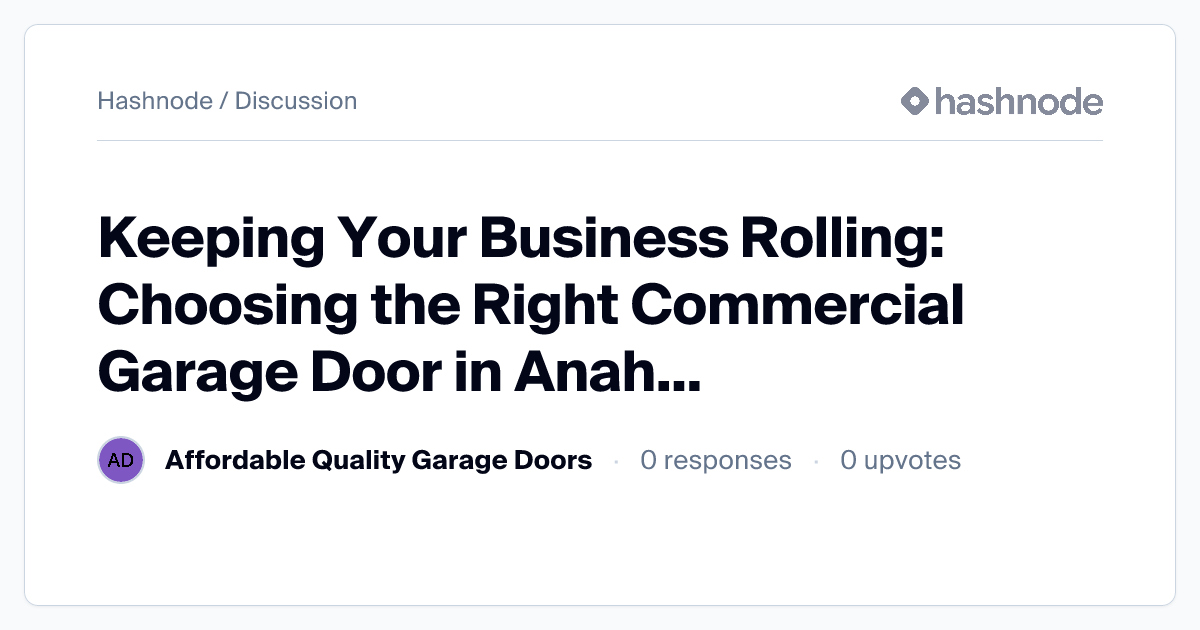
Task: Select the Discussion breadcrumb item
Action: coord(296,101)
